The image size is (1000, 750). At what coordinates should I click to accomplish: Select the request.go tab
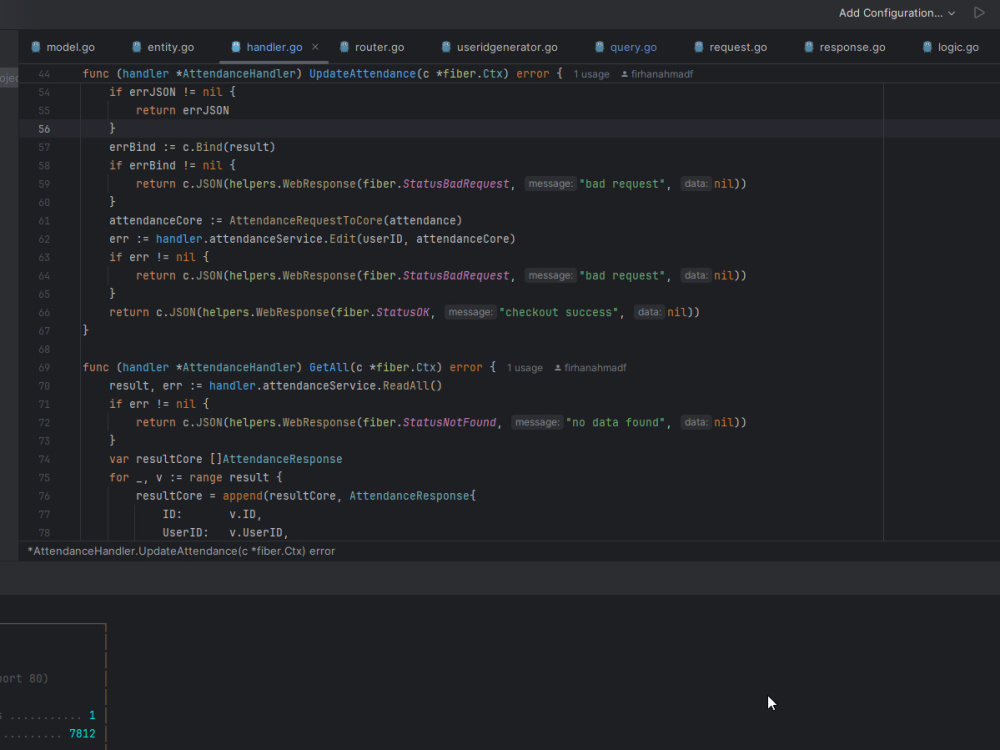(x=730, y=47)
